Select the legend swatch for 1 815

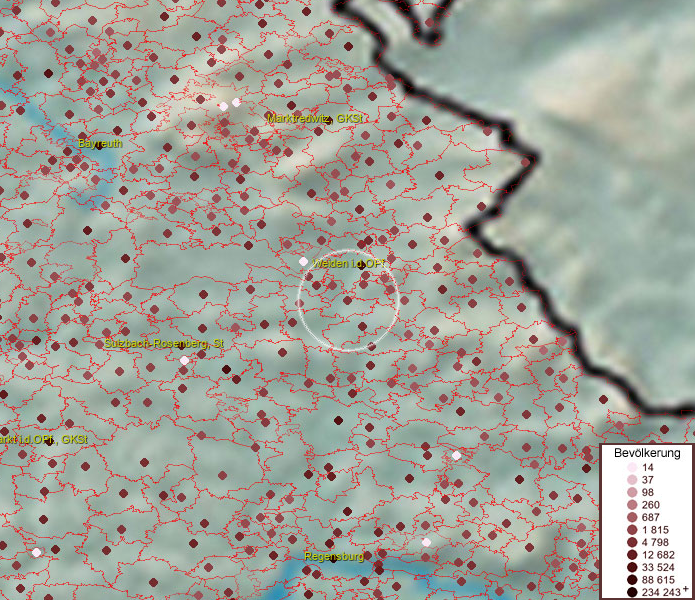click(x=631, y=529)
